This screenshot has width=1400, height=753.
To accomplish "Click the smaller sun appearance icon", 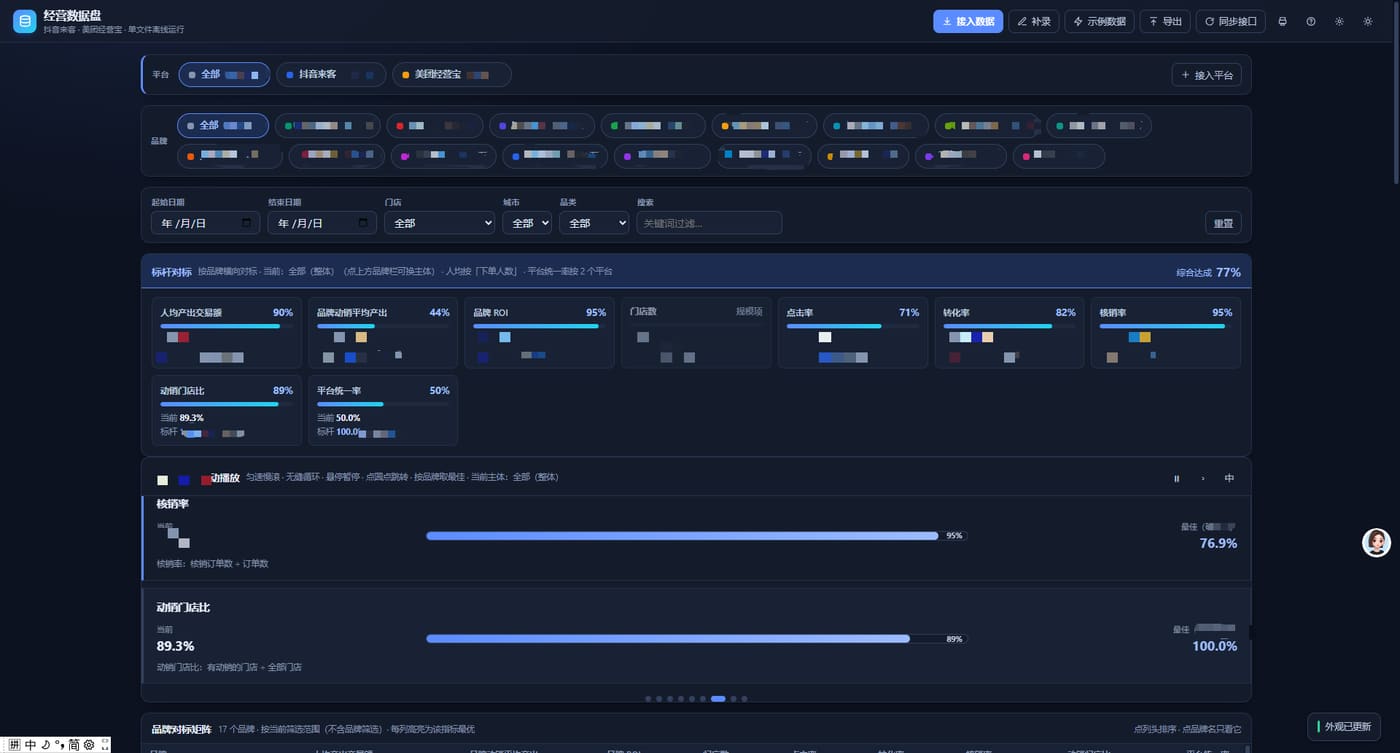I will click(1339, 21).
